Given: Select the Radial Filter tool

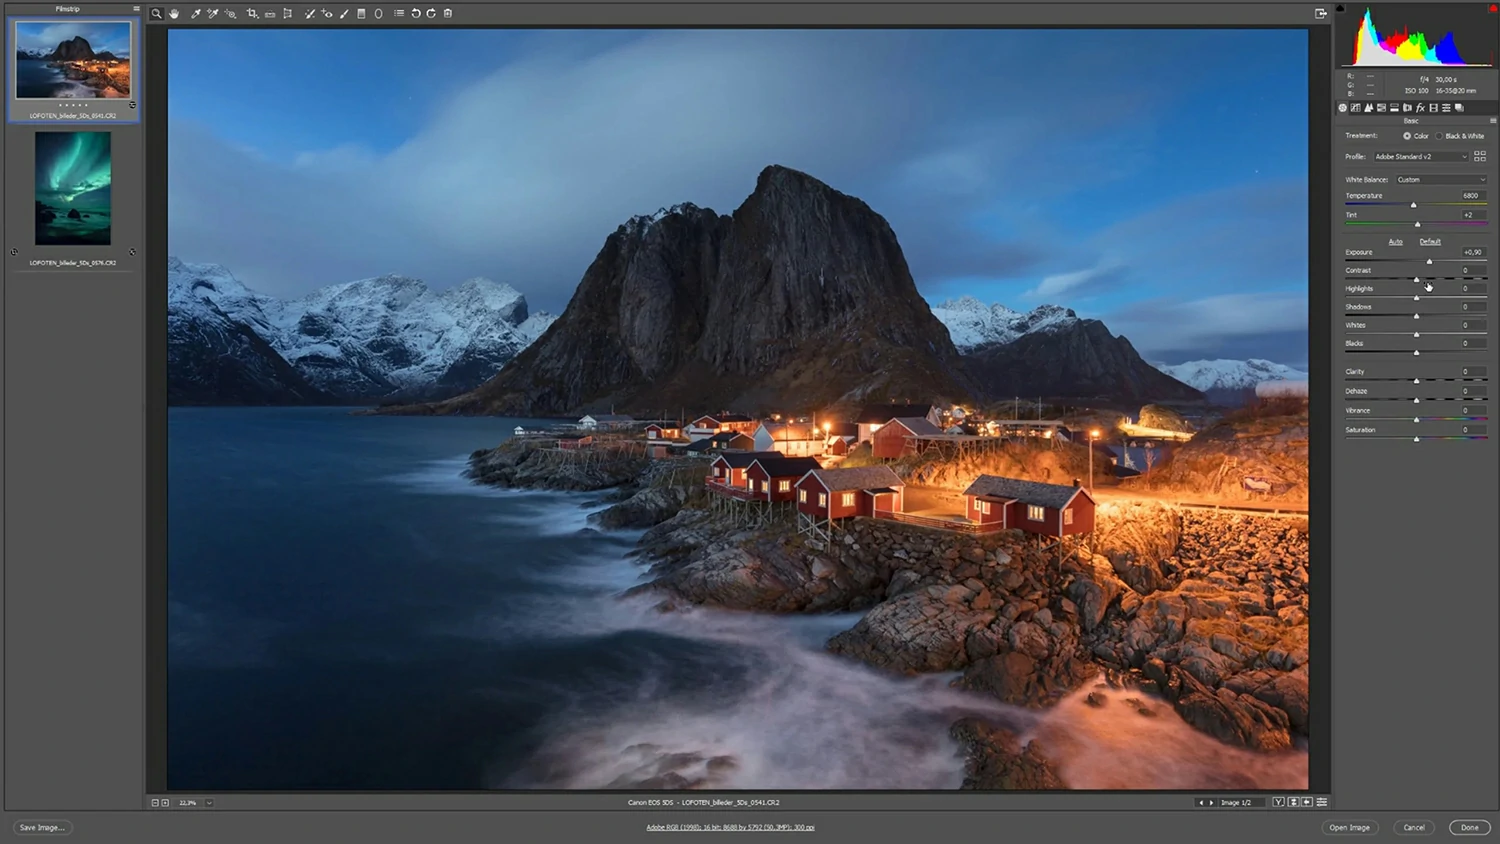Looking at the screenshot, I should pyautogui.click(x=378, y=14).
